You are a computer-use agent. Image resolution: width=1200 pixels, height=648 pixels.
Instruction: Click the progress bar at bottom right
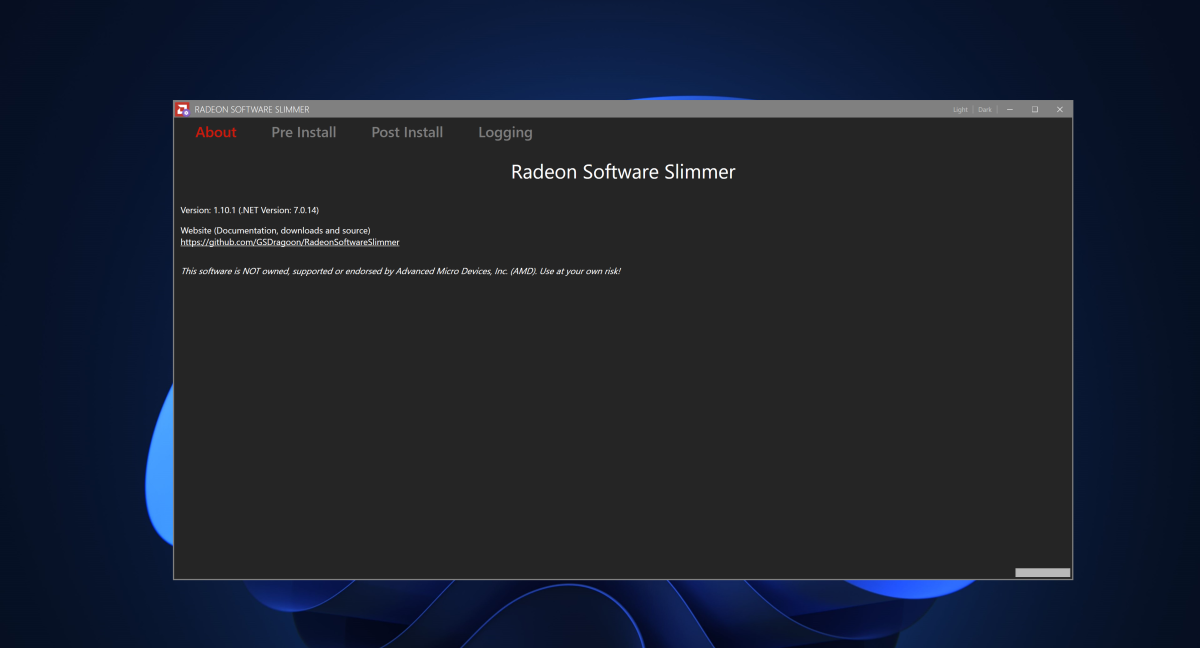click(1043, 573)
